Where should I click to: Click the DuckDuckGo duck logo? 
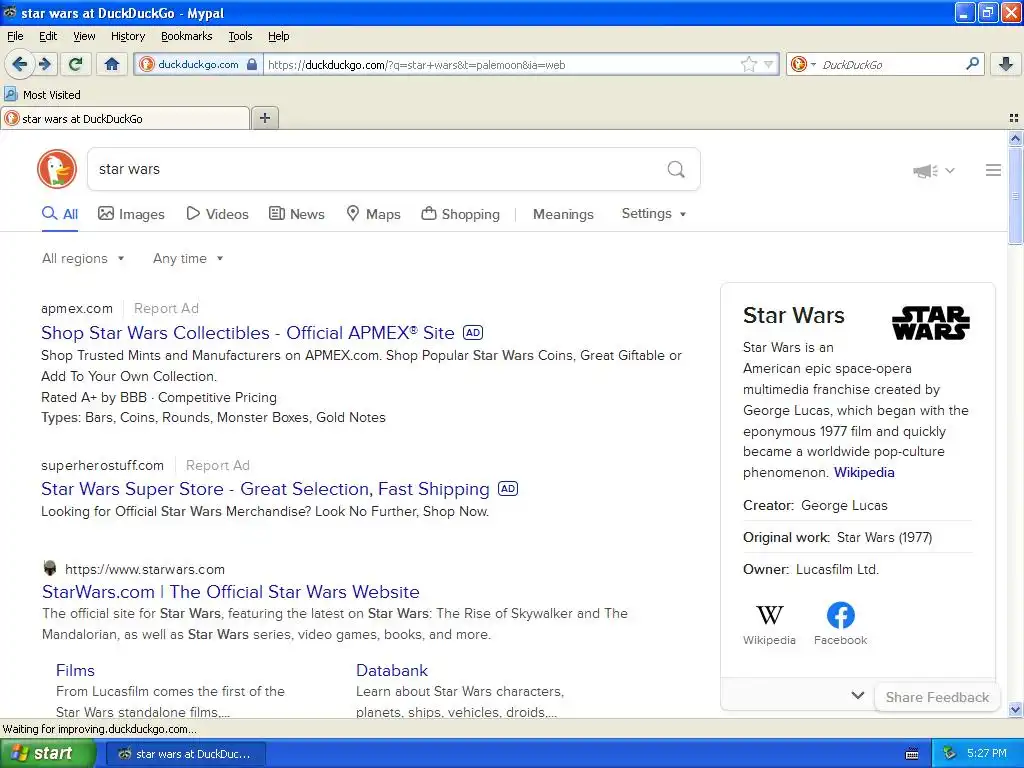click(x=57, y=169)
